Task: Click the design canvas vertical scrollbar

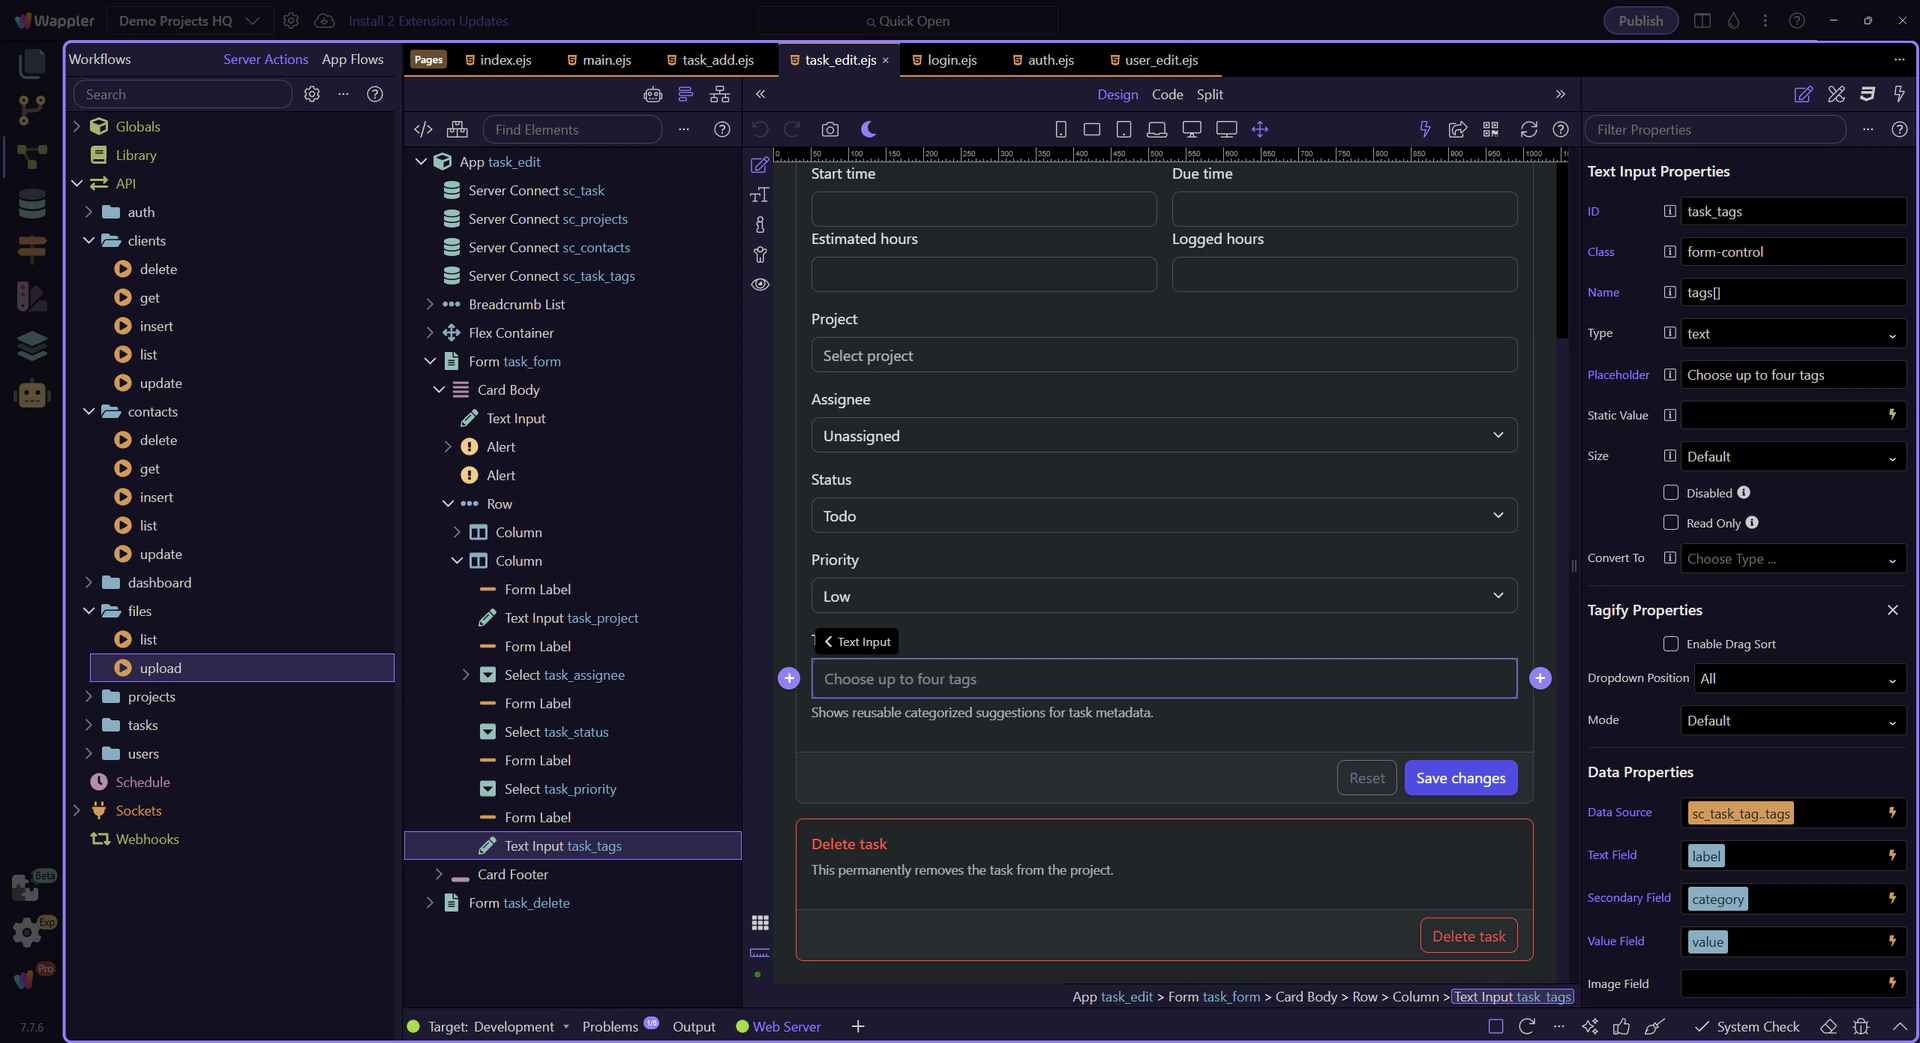Action: (x=1562, y=250)
